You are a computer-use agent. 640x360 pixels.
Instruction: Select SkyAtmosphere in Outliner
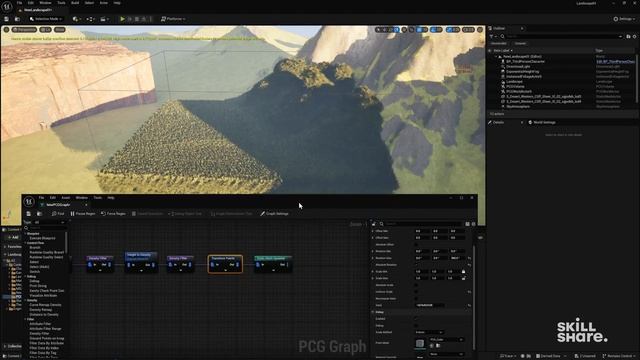click(518, 107)
